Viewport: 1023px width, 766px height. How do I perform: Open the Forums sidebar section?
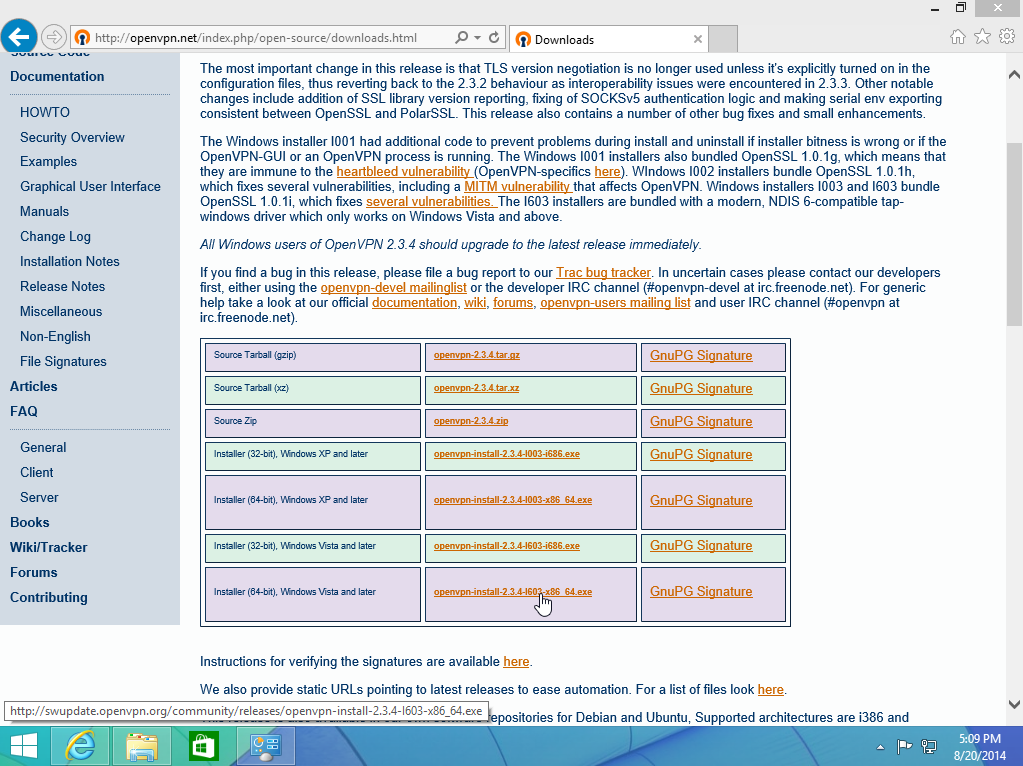coord(33,572)
